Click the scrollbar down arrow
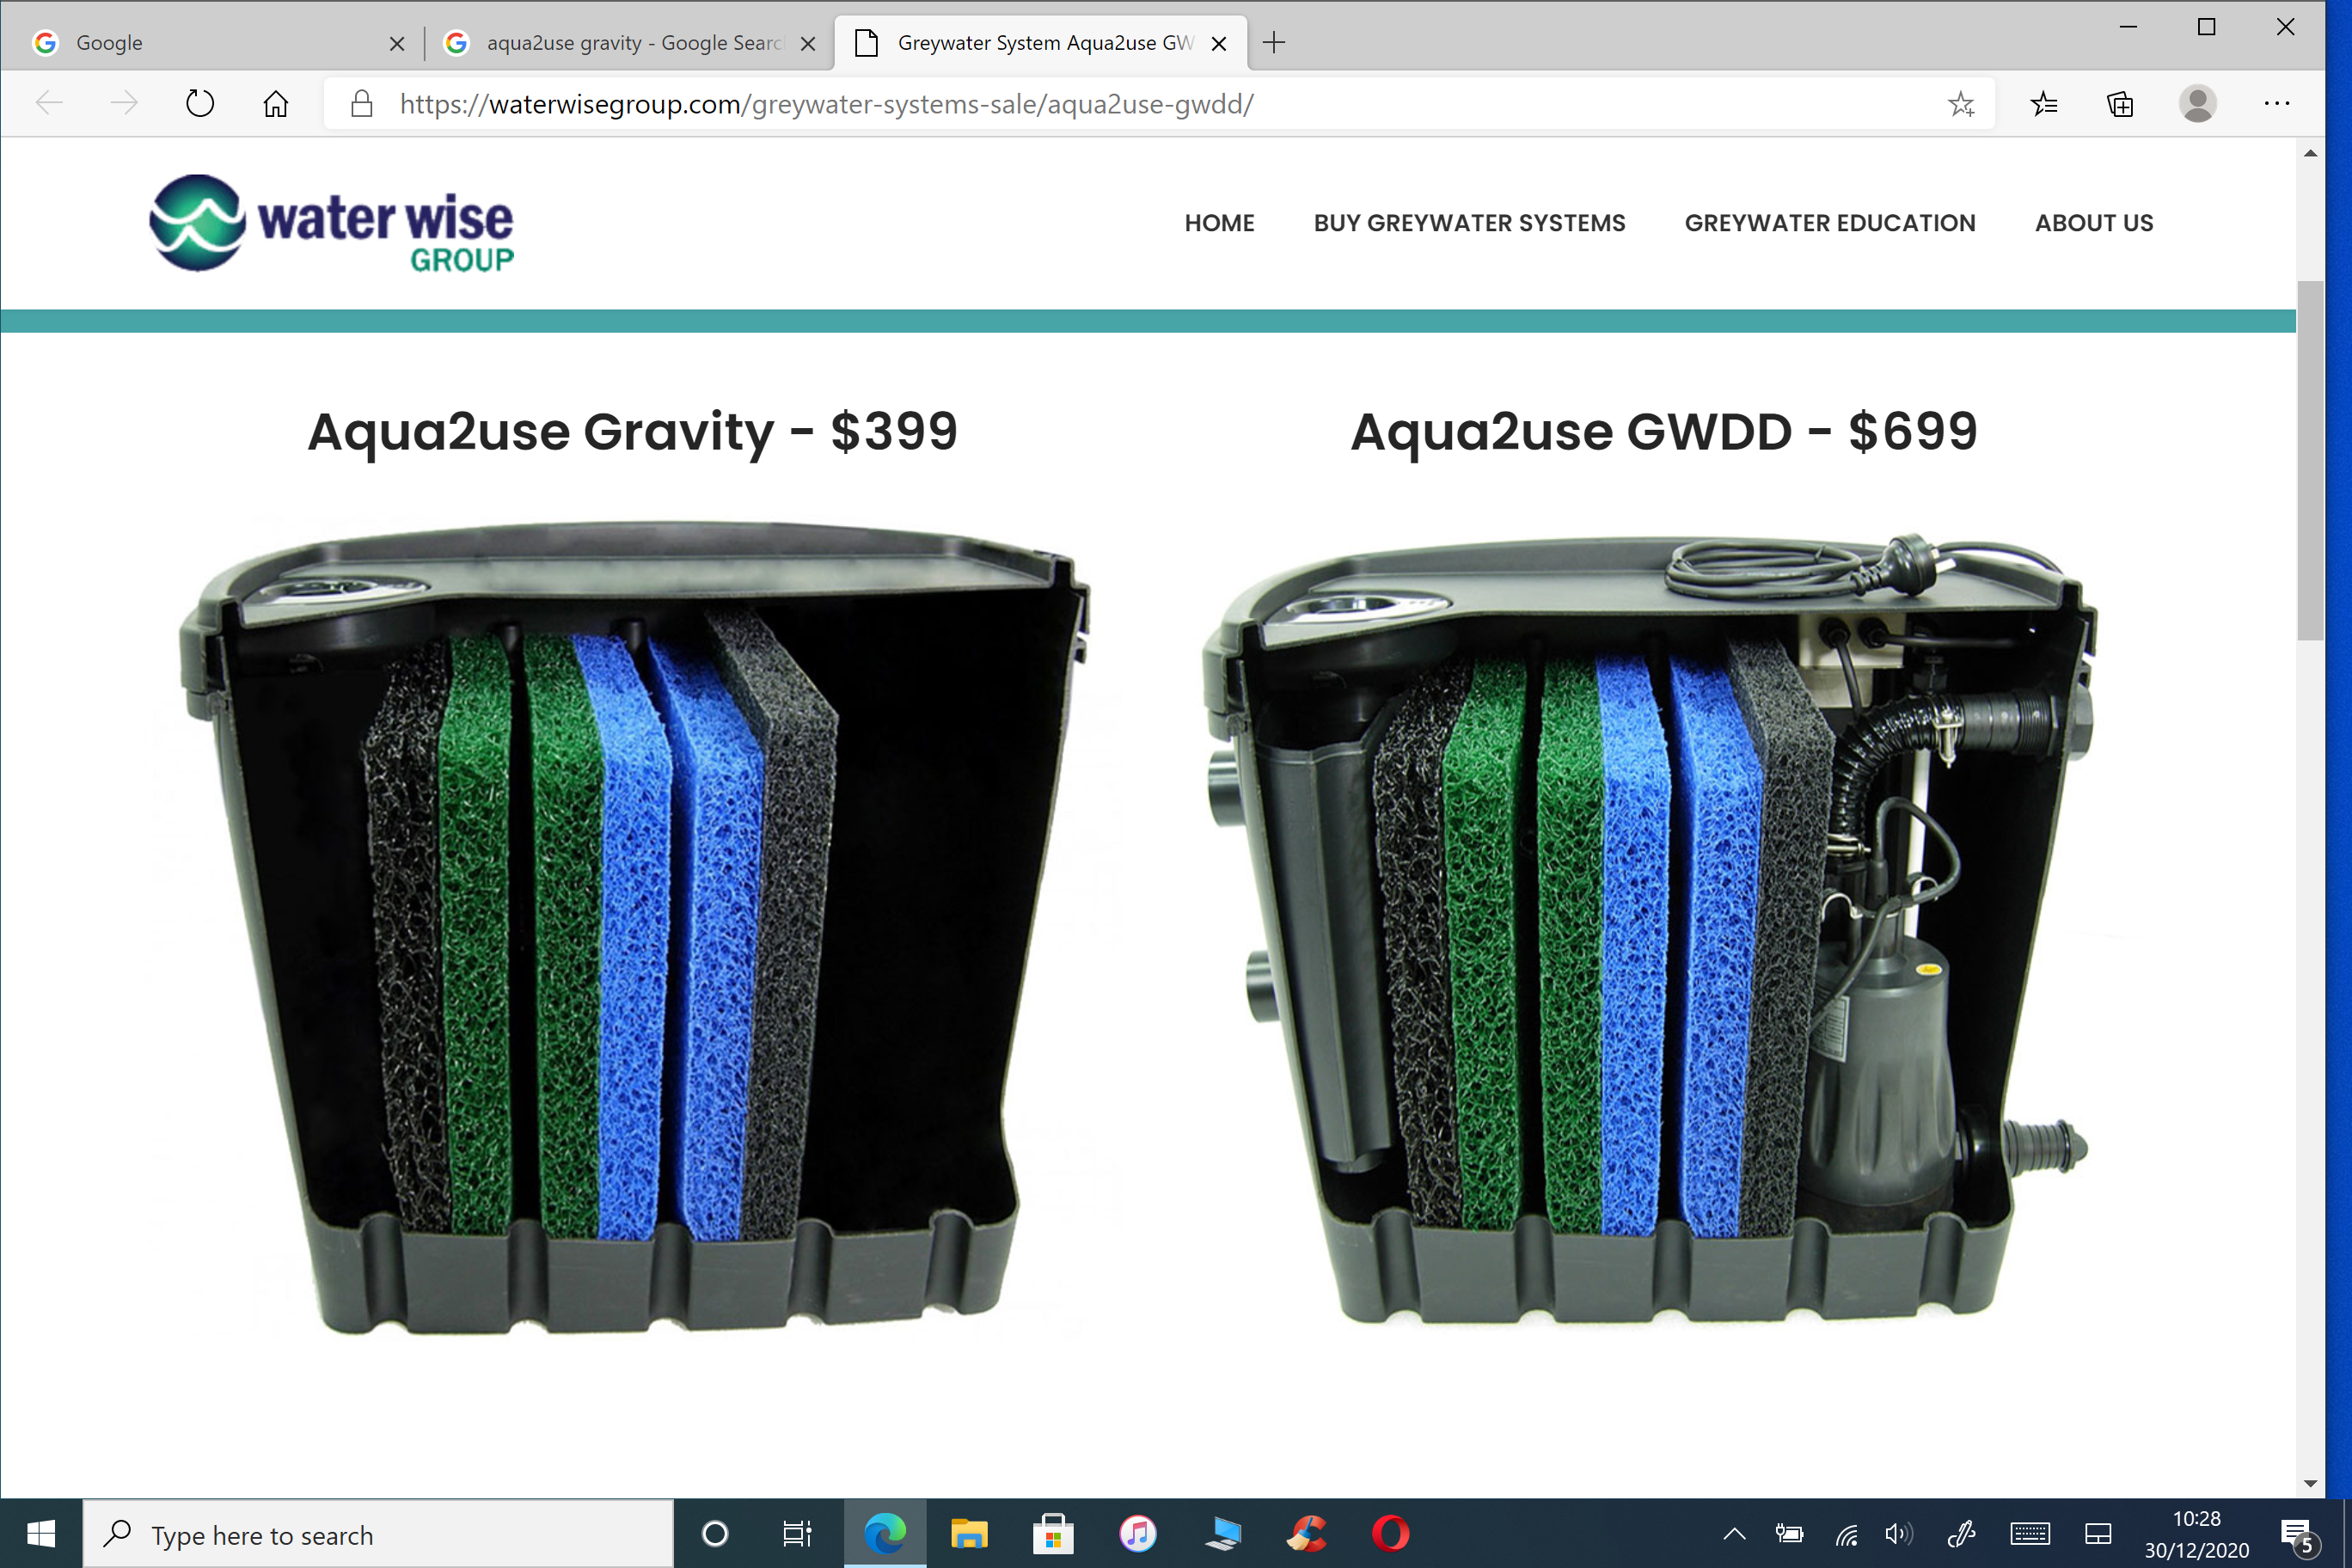Image resolution: width=2352 pixels, height=1568 pixels. pyautogui.click(x=2310, y=1483)
